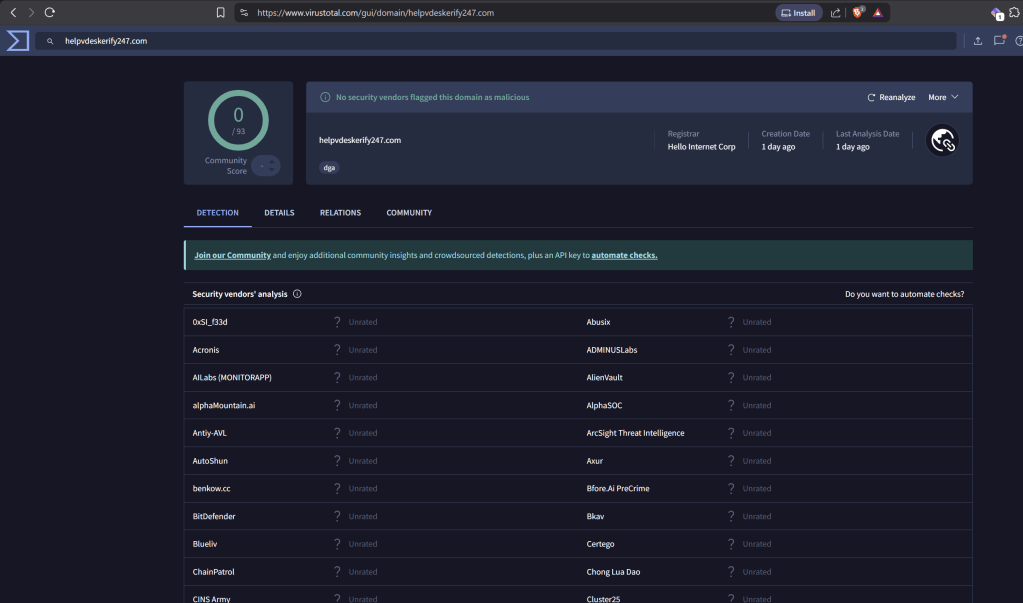1023x603 pixels.
Task: Click the Brave Shields lion icon
Action: (858, 13)
